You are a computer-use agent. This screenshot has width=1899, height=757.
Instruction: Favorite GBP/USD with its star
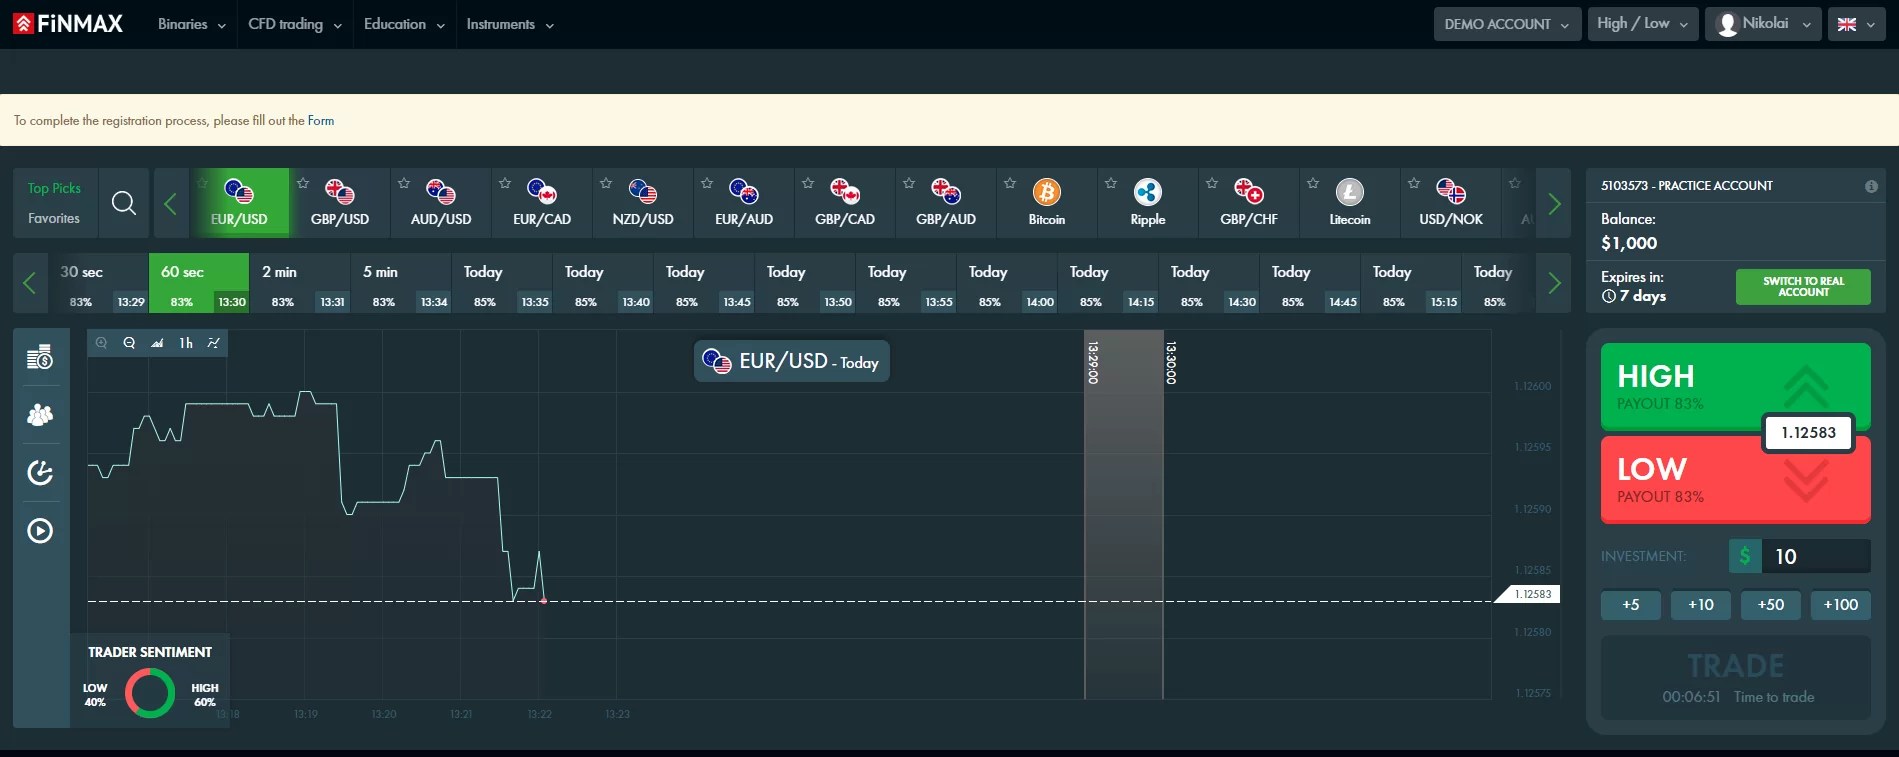[303, 183]
